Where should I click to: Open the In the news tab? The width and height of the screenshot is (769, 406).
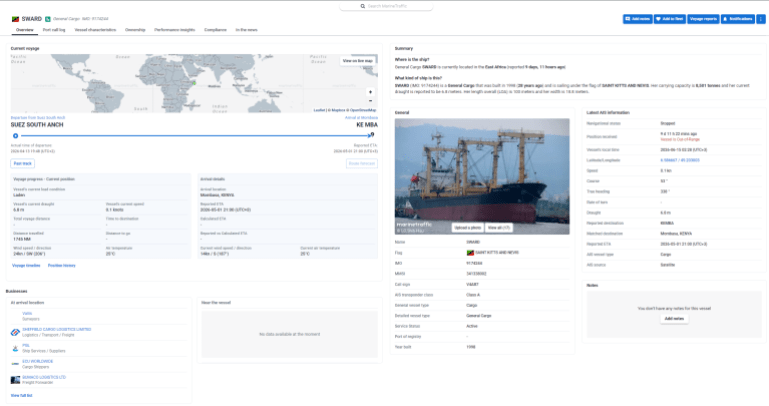(x=246, y=30)
